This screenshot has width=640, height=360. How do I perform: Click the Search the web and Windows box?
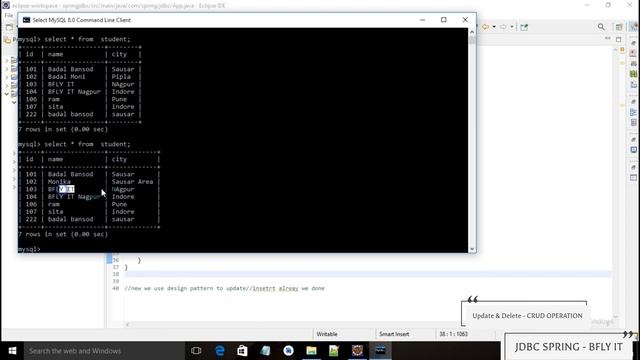pos(104,351)
